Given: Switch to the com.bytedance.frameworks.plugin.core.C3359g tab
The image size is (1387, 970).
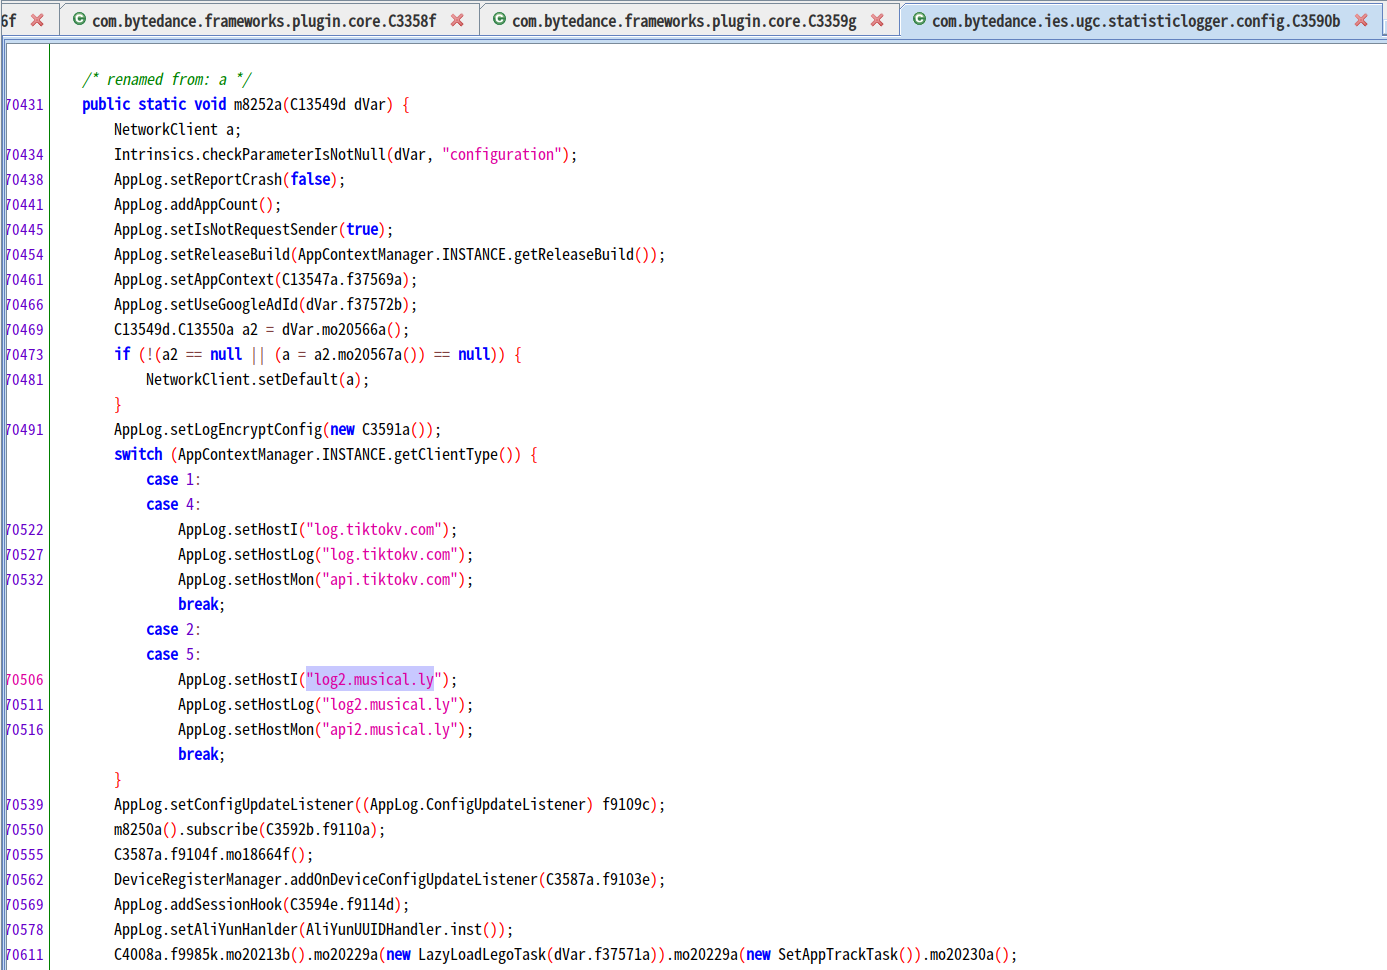Looking at the screenshot, I should (684, 21).
